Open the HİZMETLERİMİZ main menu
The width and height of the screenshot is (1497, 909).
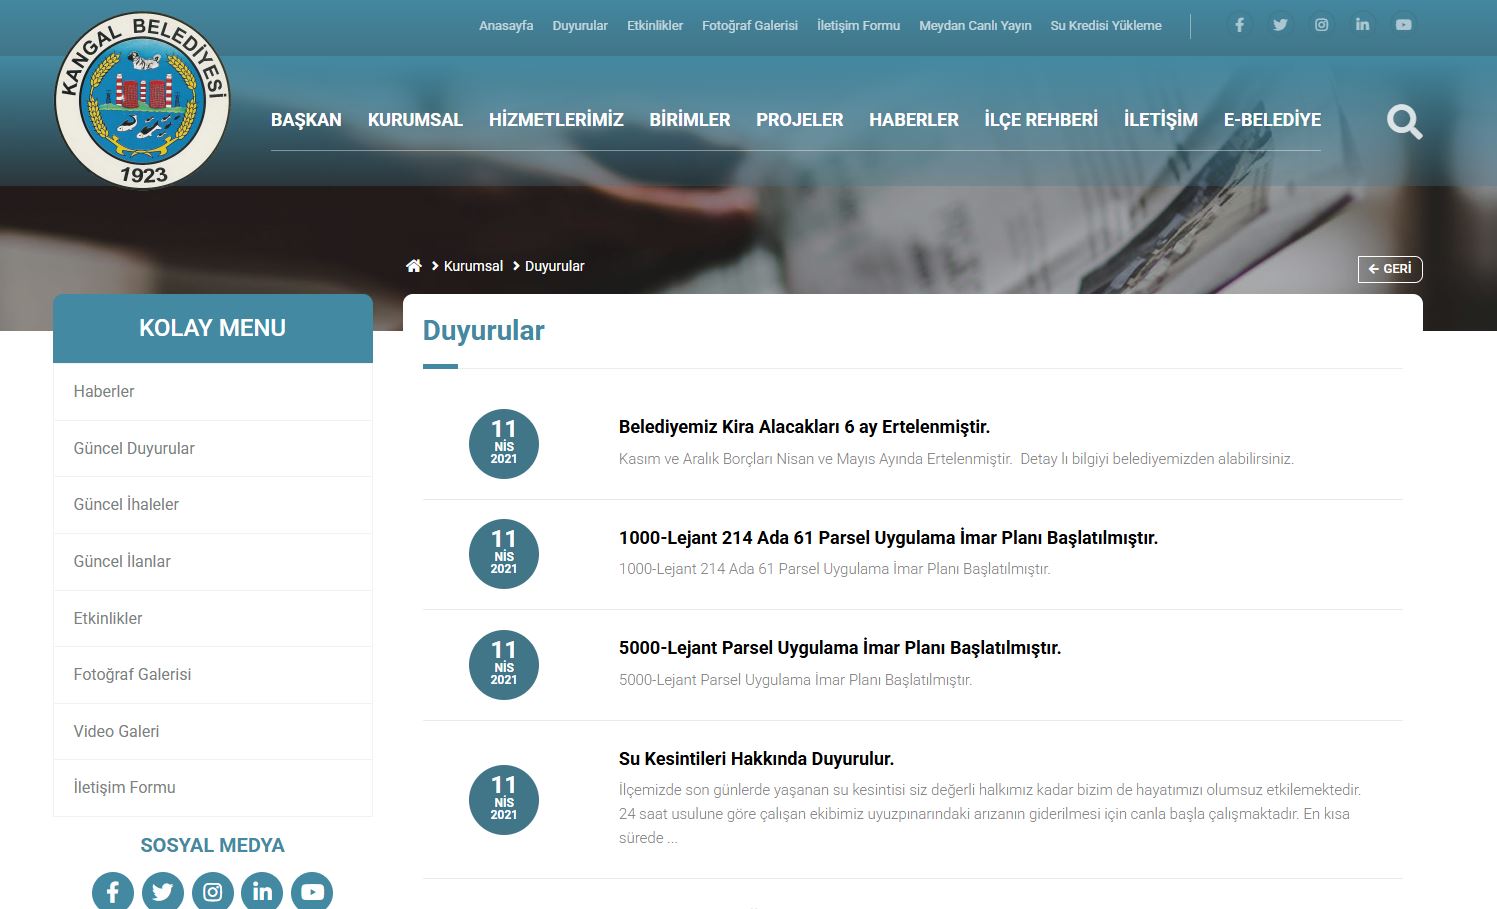[x=556, y=120]
